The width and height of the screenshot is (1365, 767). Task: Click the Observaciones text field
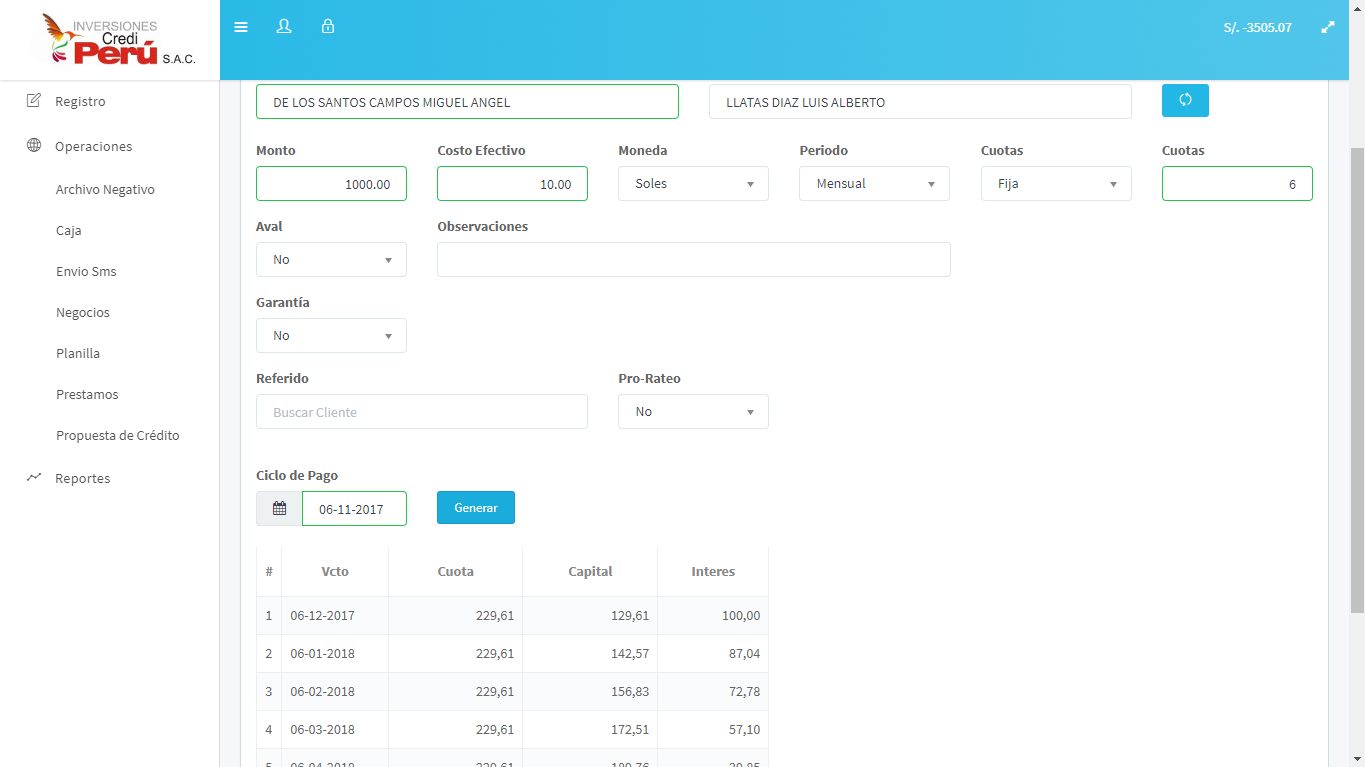(x=693, y=260)
